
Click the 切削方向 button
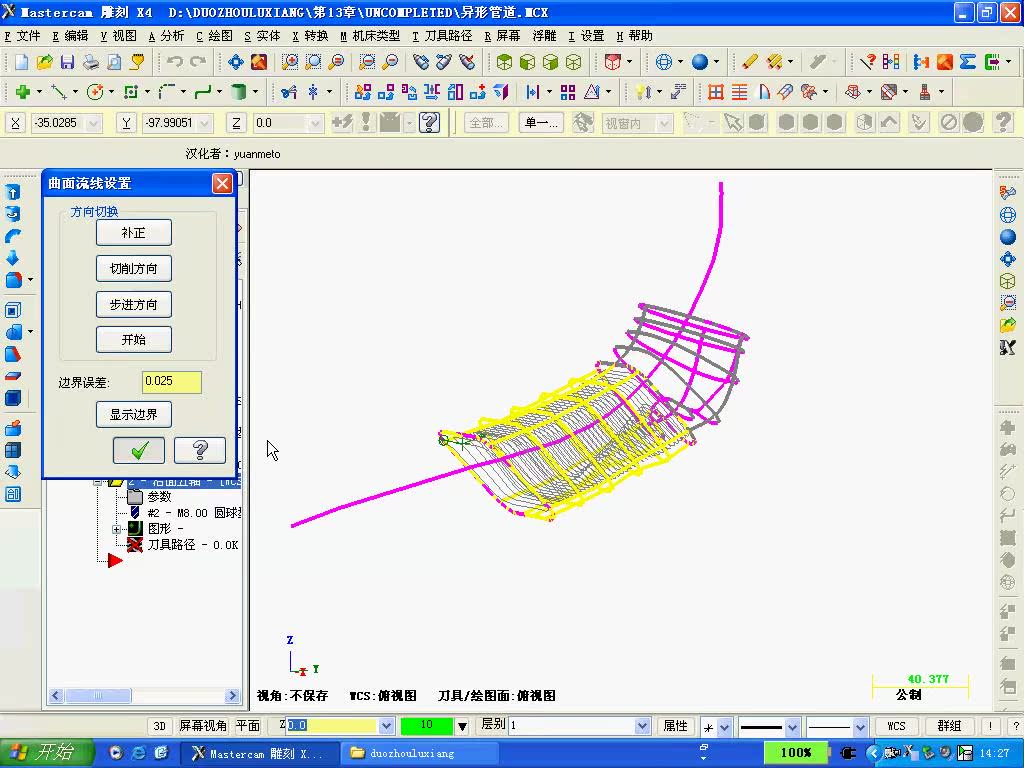coord(134,268)
